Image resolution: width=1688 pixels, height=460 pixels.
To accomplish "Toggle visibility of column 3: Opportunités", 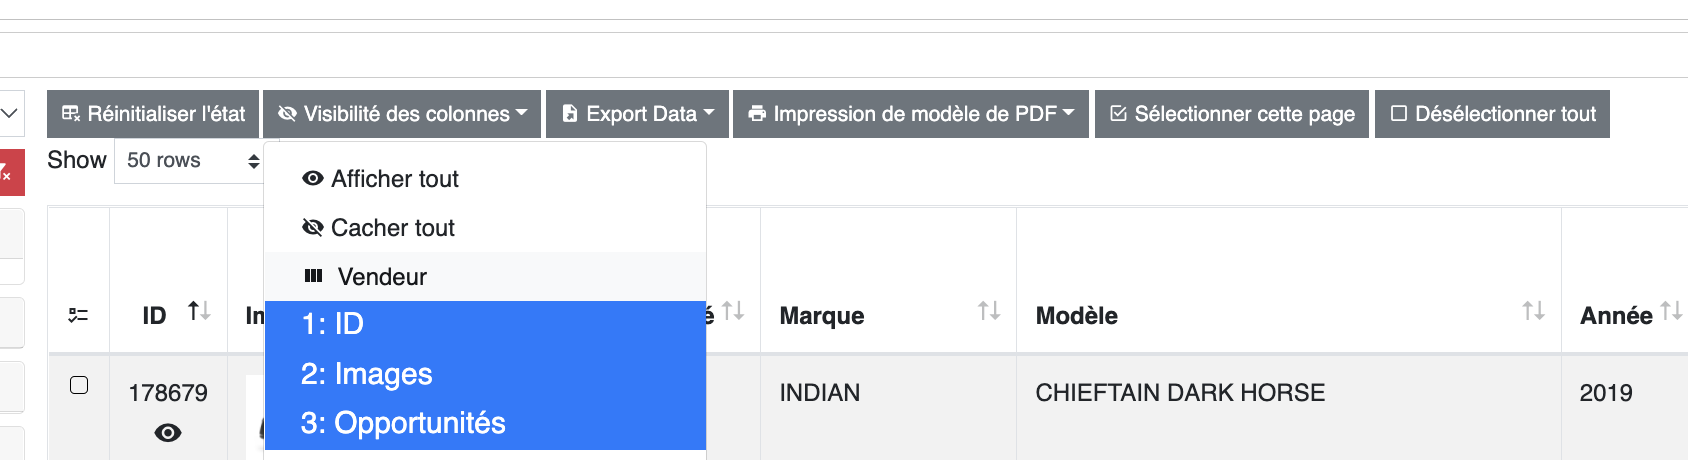I will (x=485, y=423).
